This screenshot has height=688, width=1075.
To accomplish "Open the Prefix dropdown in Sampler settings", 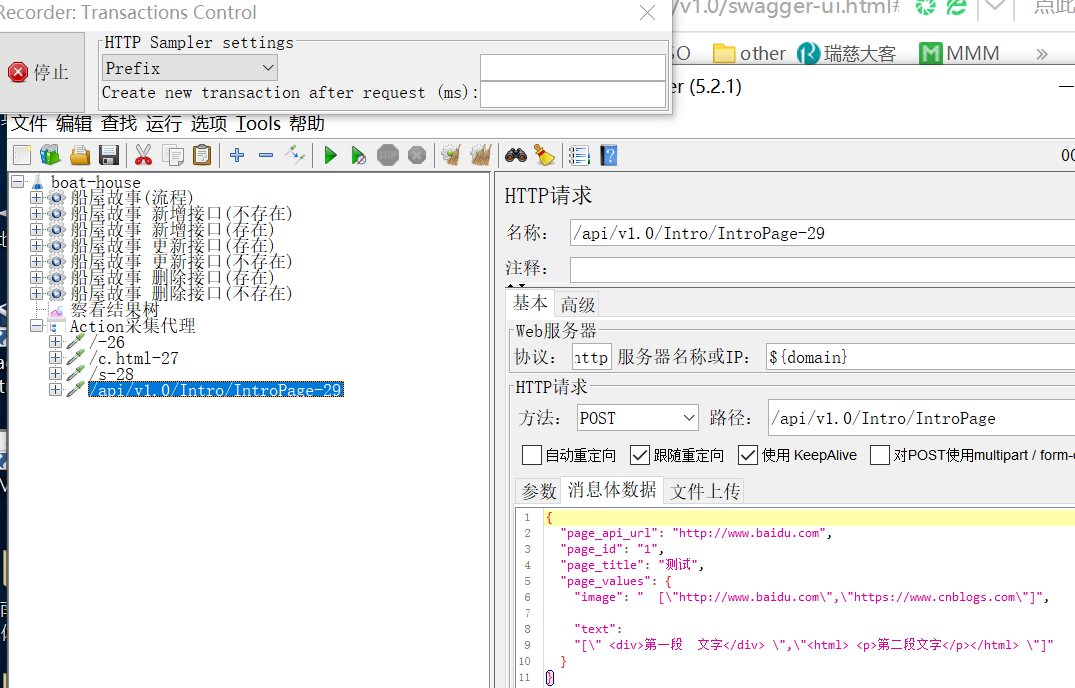I will tap(190, 68).
